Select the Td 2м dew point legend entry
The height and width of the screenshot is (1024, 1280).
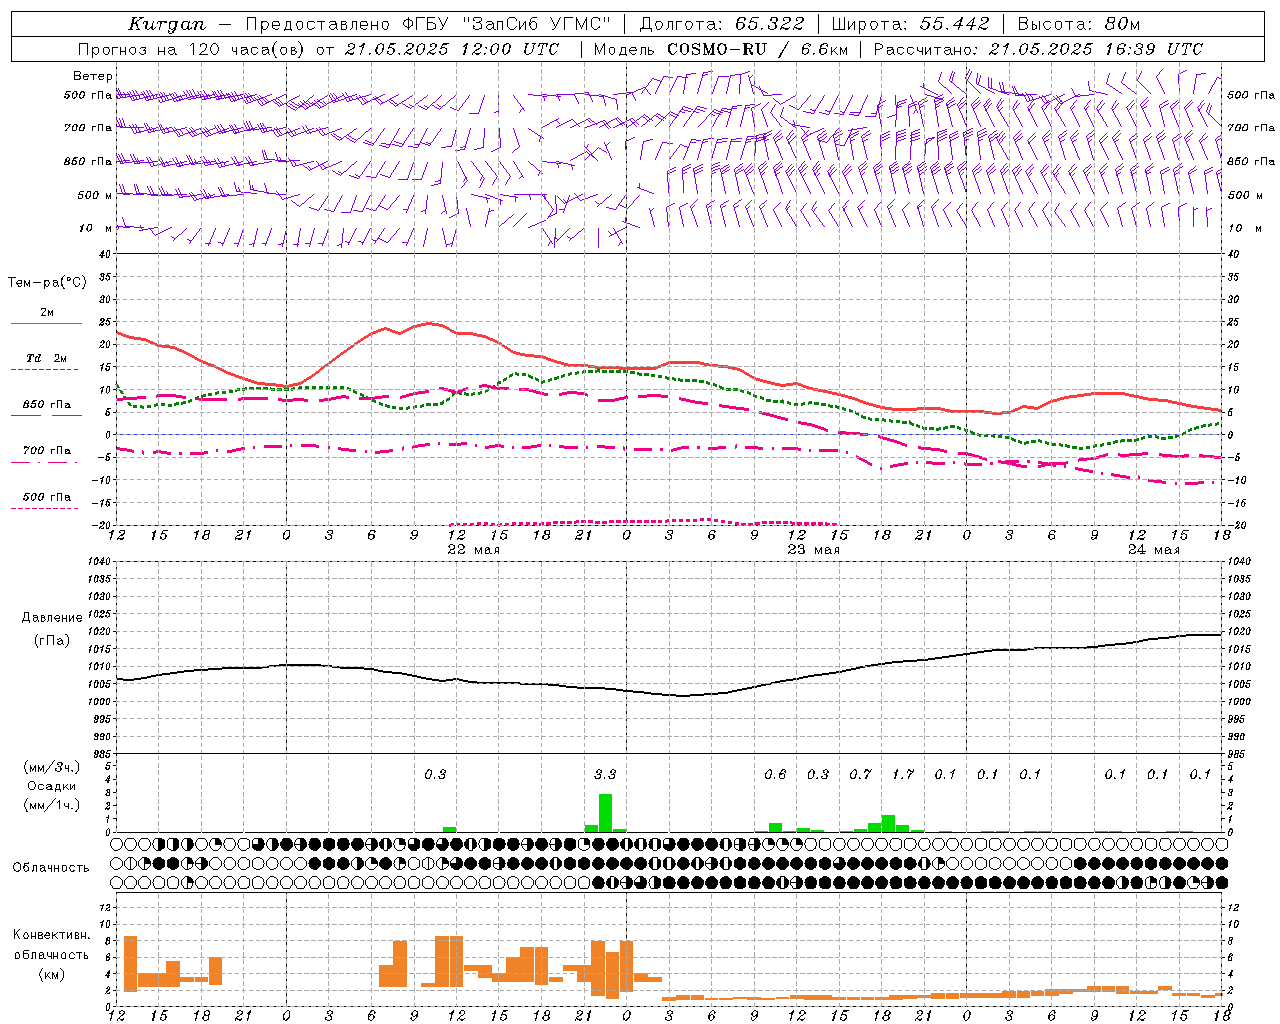coord(47,358)
